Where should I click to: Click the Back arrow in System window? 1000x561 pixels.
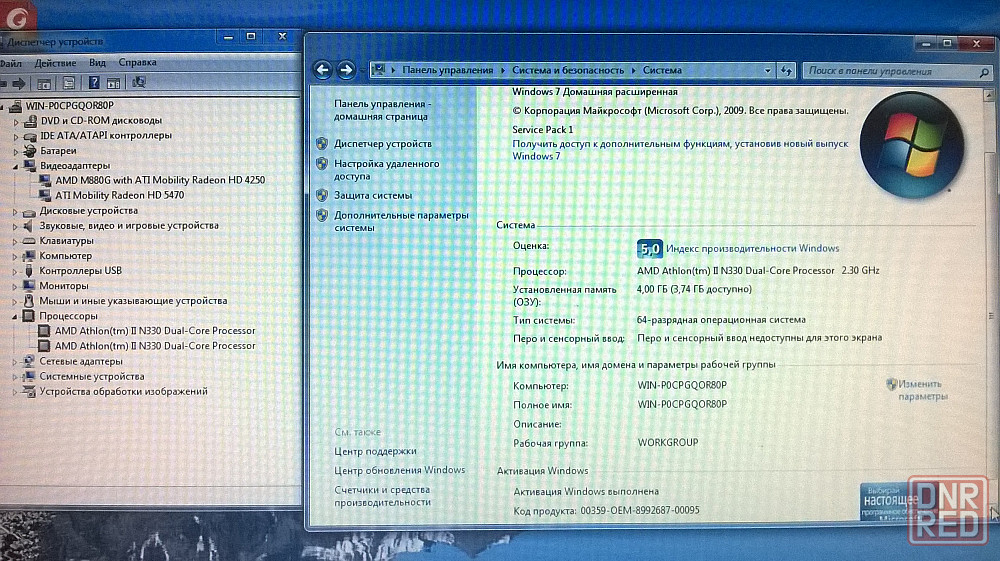coord(323,69)
